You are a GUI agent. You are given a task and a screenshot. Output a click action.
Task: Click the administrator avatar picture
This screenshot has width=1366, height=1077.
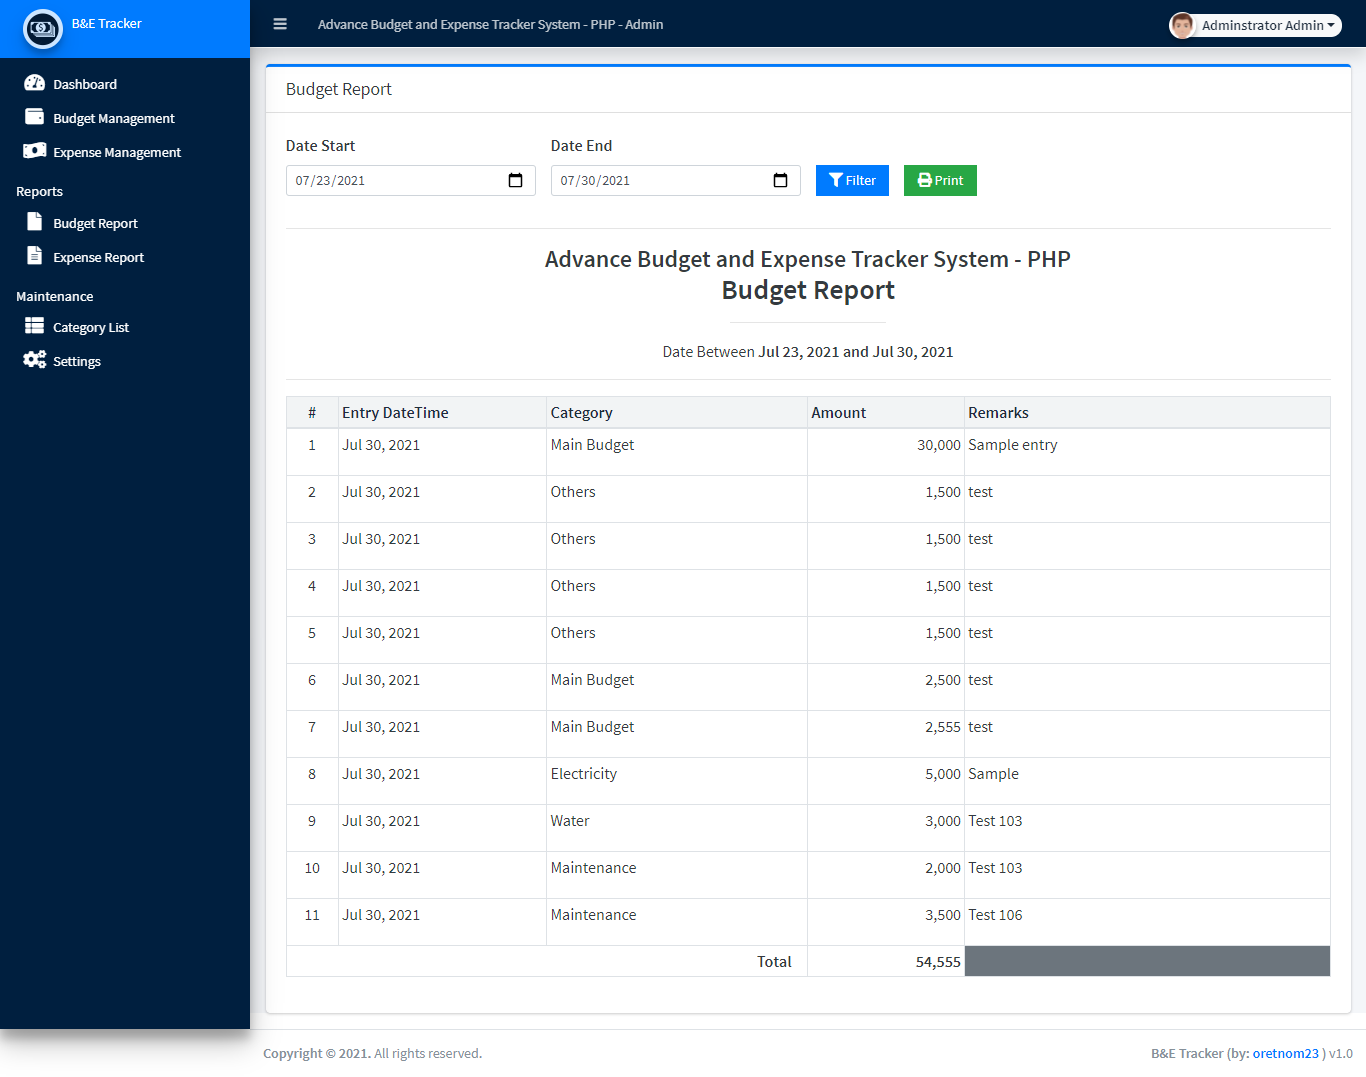[x=1182, y=25]
